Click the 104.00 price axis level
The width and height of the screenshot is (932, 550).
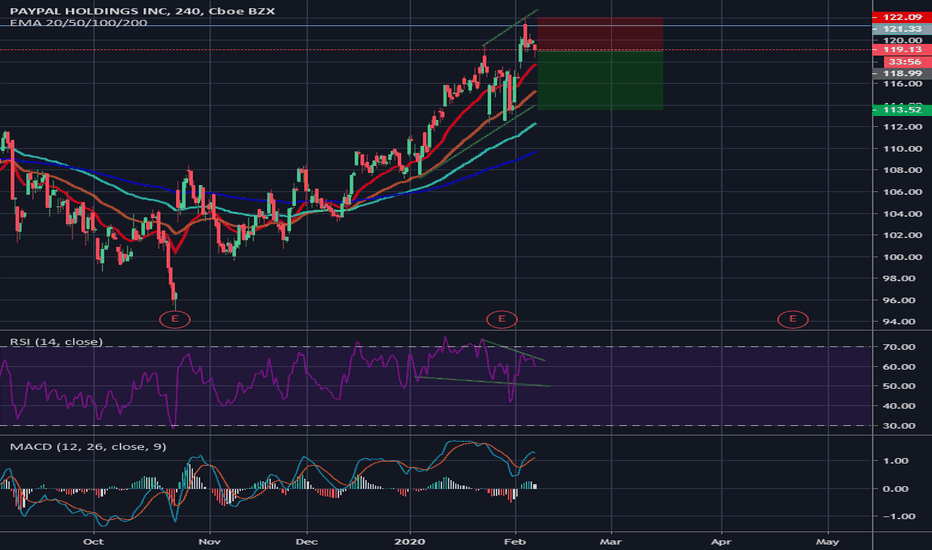coord(902,214)
